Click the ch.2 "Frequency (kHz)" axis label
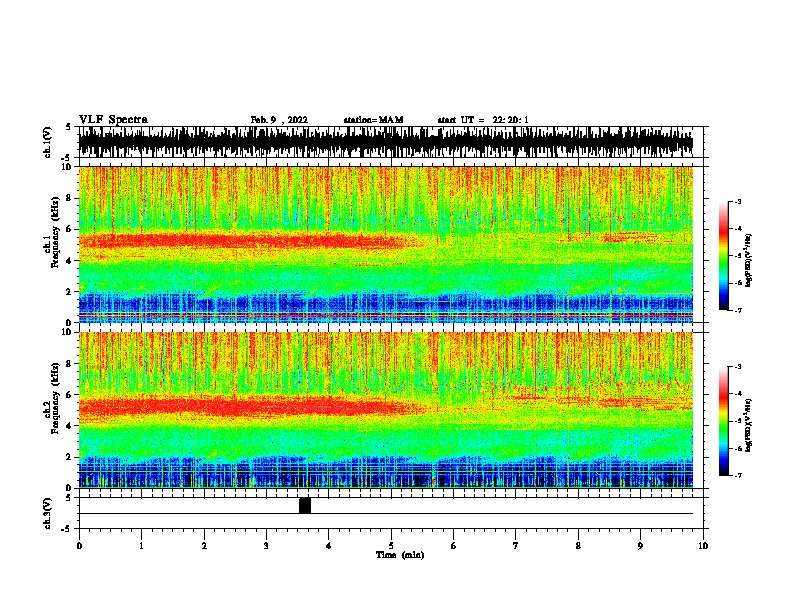This screenshot has height=612, width=792. [x=55, y=398]
